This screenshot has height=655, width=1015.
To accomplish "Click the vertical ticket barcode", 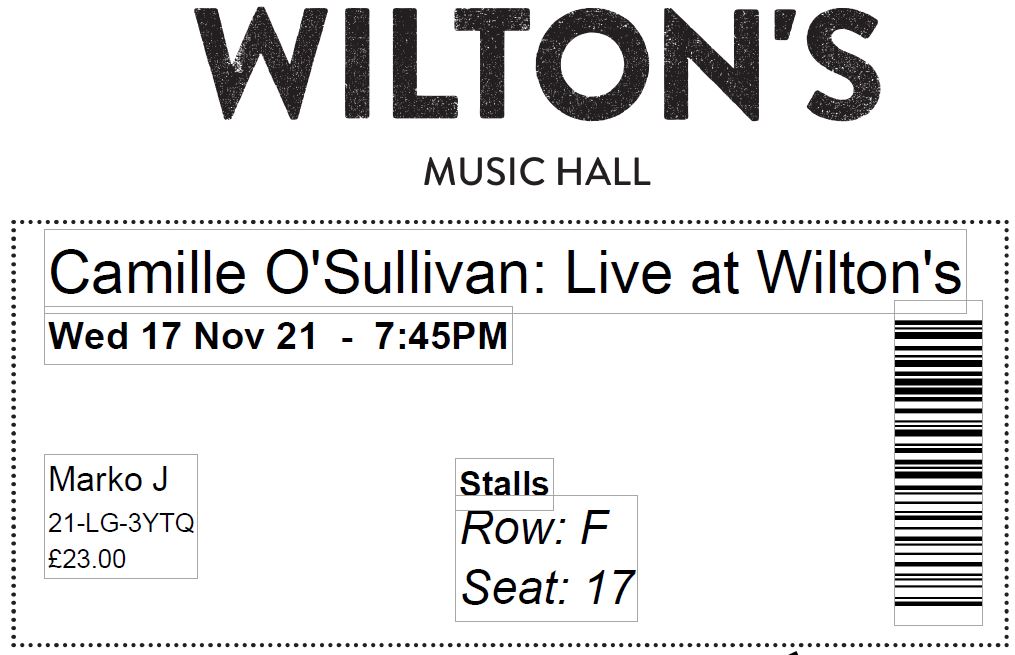I will click(938, 462).
